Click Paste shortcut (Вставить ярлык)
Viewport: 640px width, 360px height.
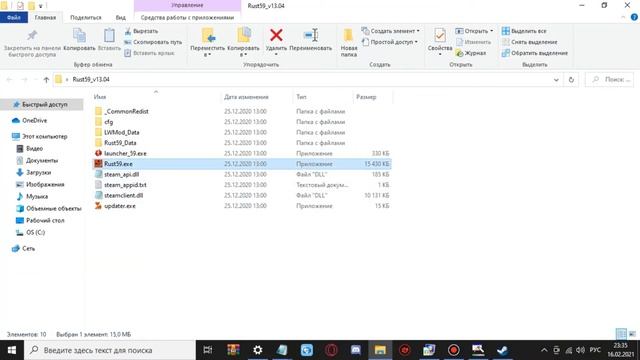click(149, 53)
